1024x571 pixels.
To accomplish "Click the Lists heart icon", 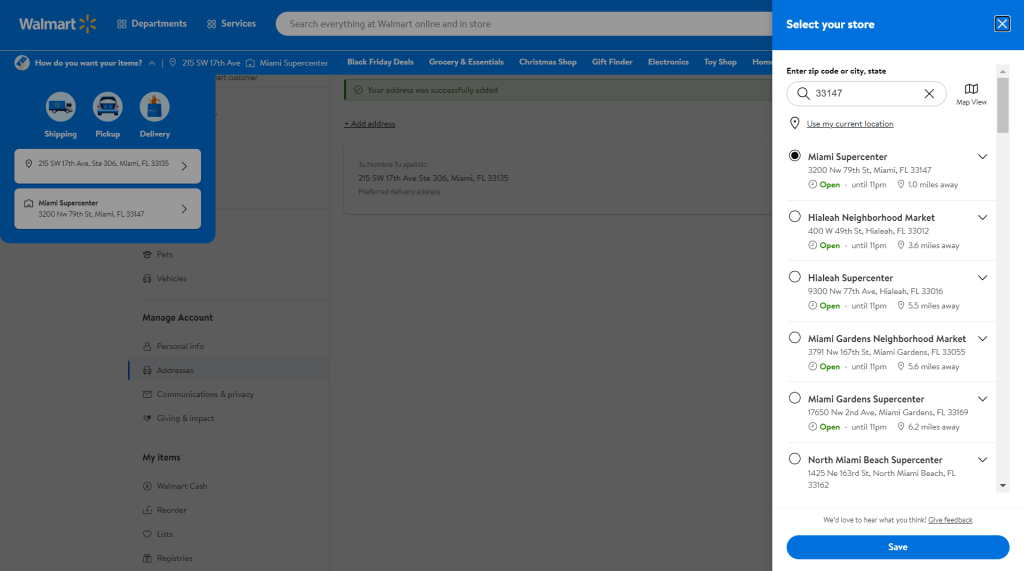I will coord(147,534).
